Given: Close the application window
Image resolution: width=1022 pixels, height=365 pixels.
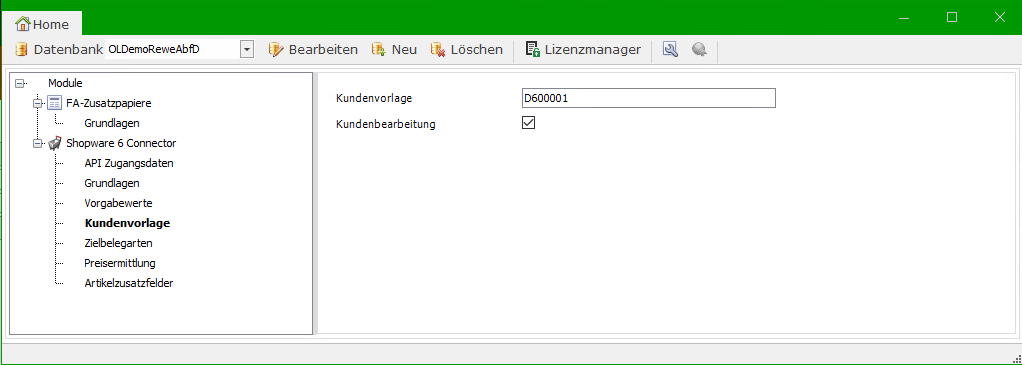Looking at the screenshot, I should 999,18.
